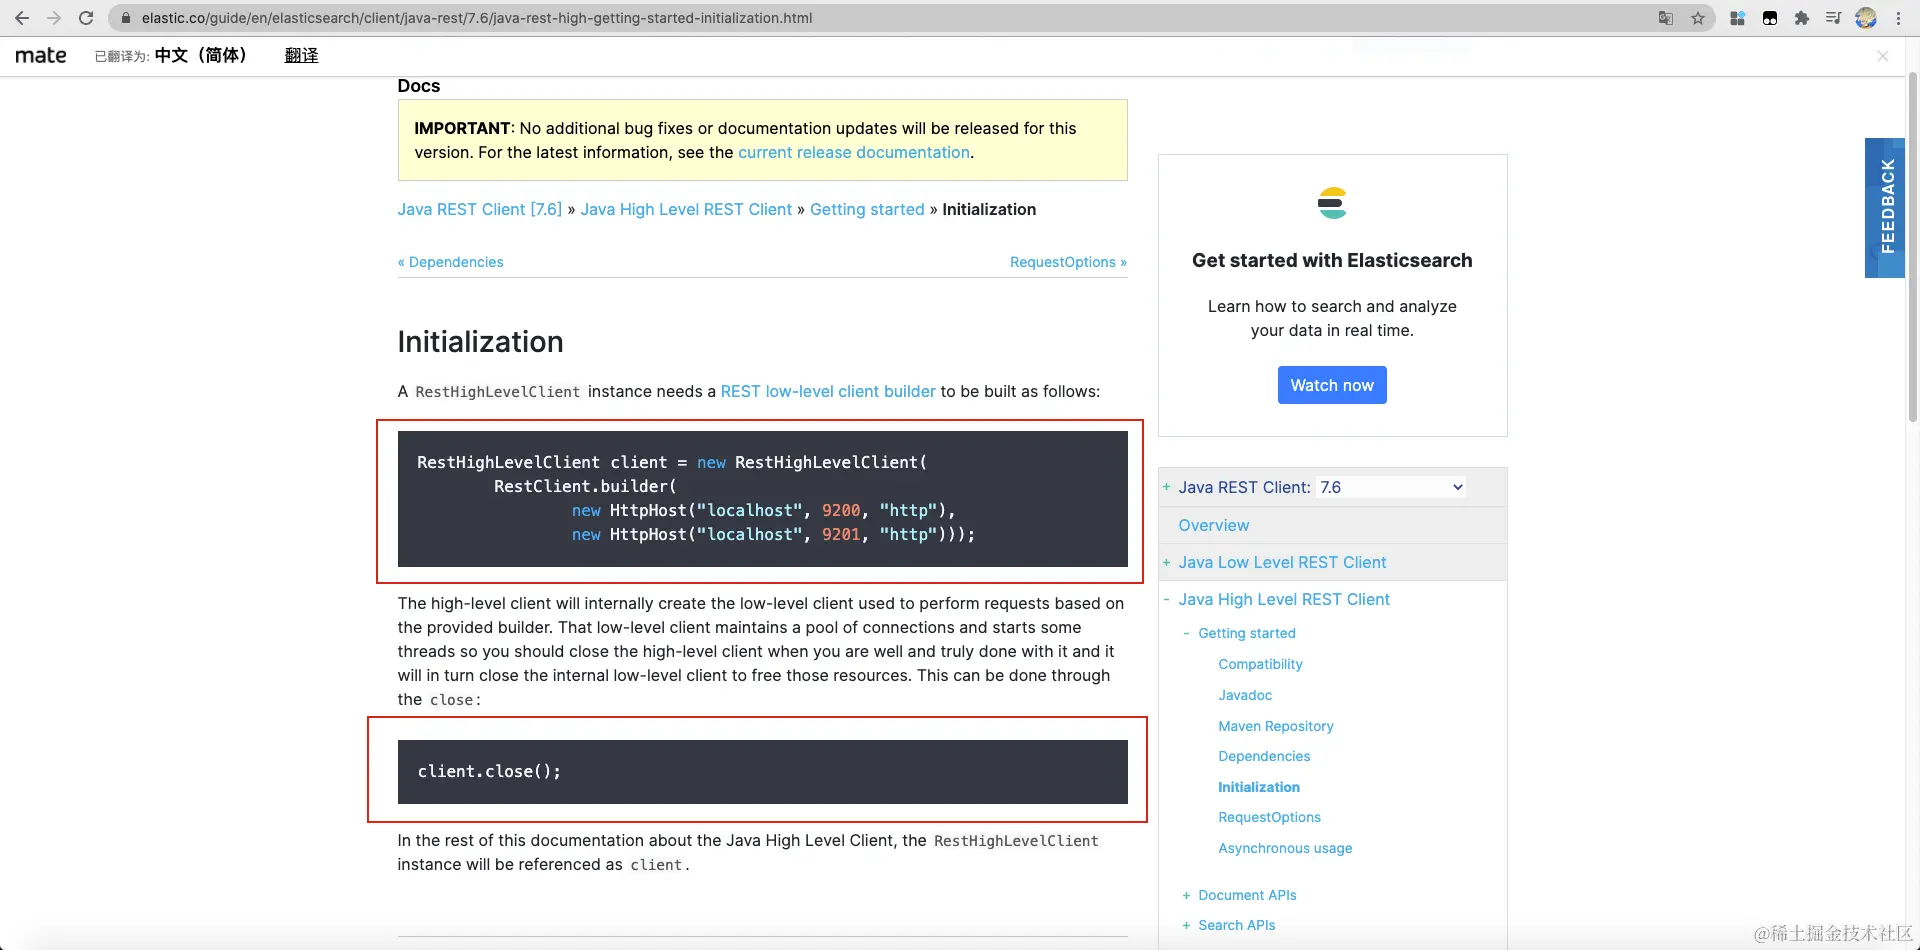1920x950 pixels.
Task: Open the Asynchronous usage sidebar page
Action: [1285, 848]
